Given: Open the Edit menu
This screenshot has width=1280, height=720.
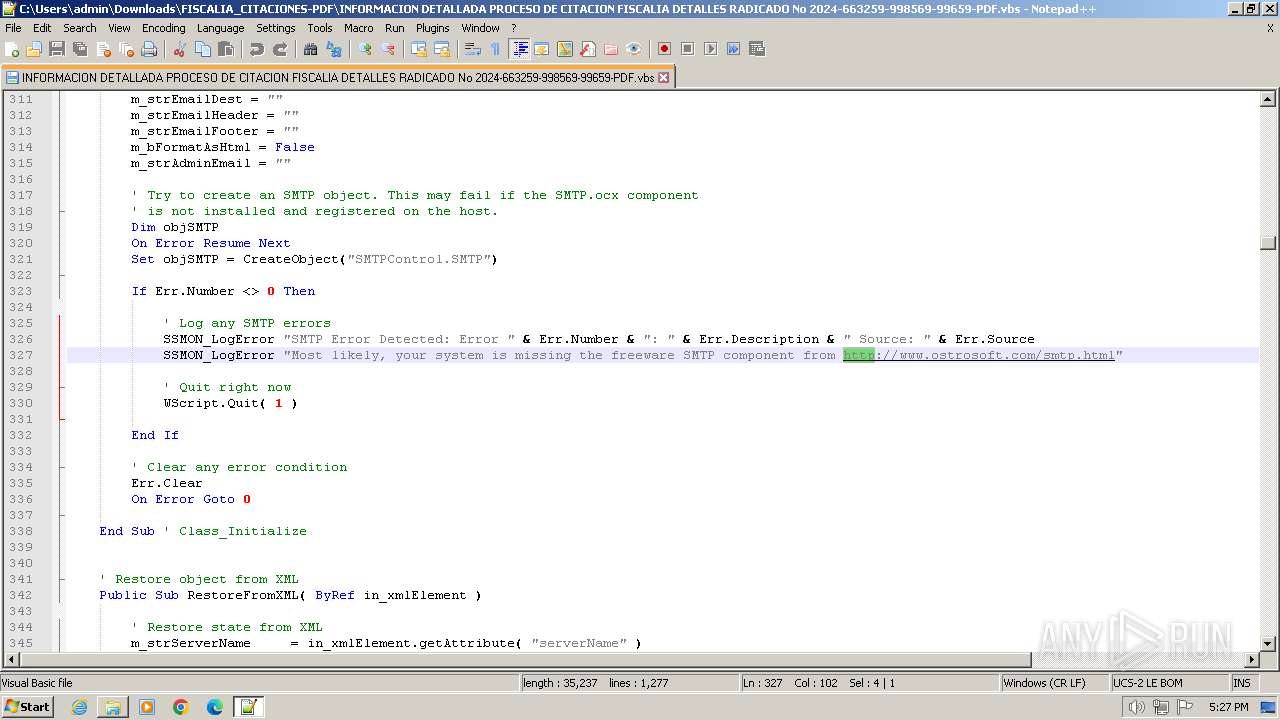Looking at the screenshot, I should point(42,28).
